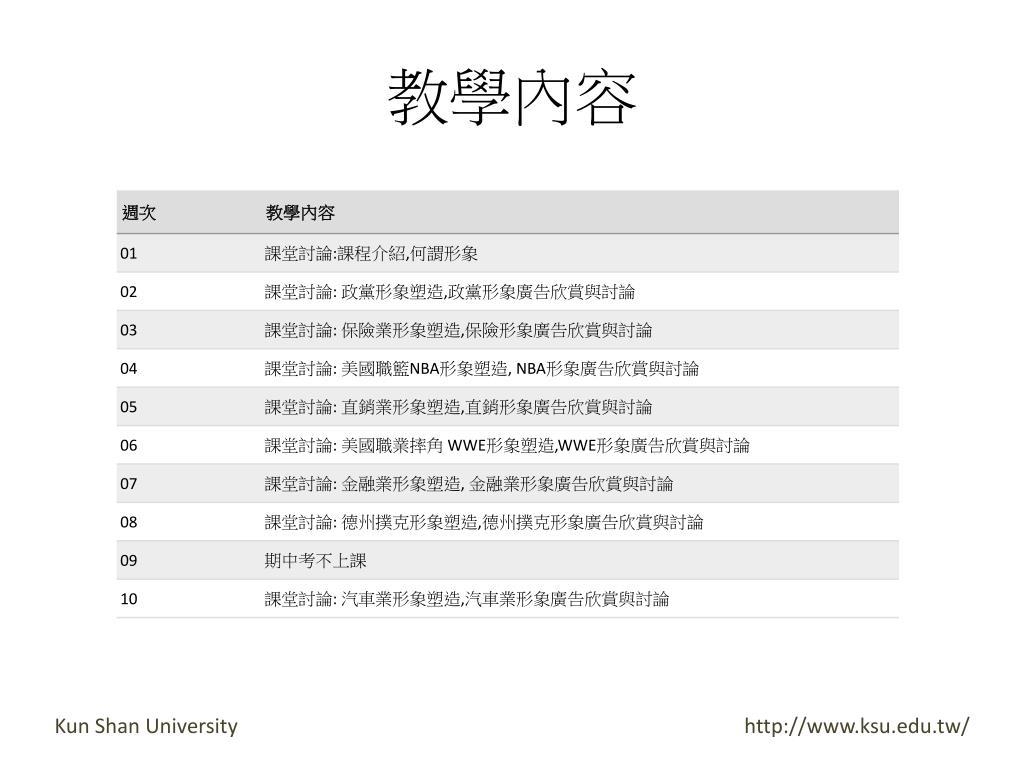The image size is (1024, 768).
Task: Click the slide title 教學內容
Action: click(512, 99)
